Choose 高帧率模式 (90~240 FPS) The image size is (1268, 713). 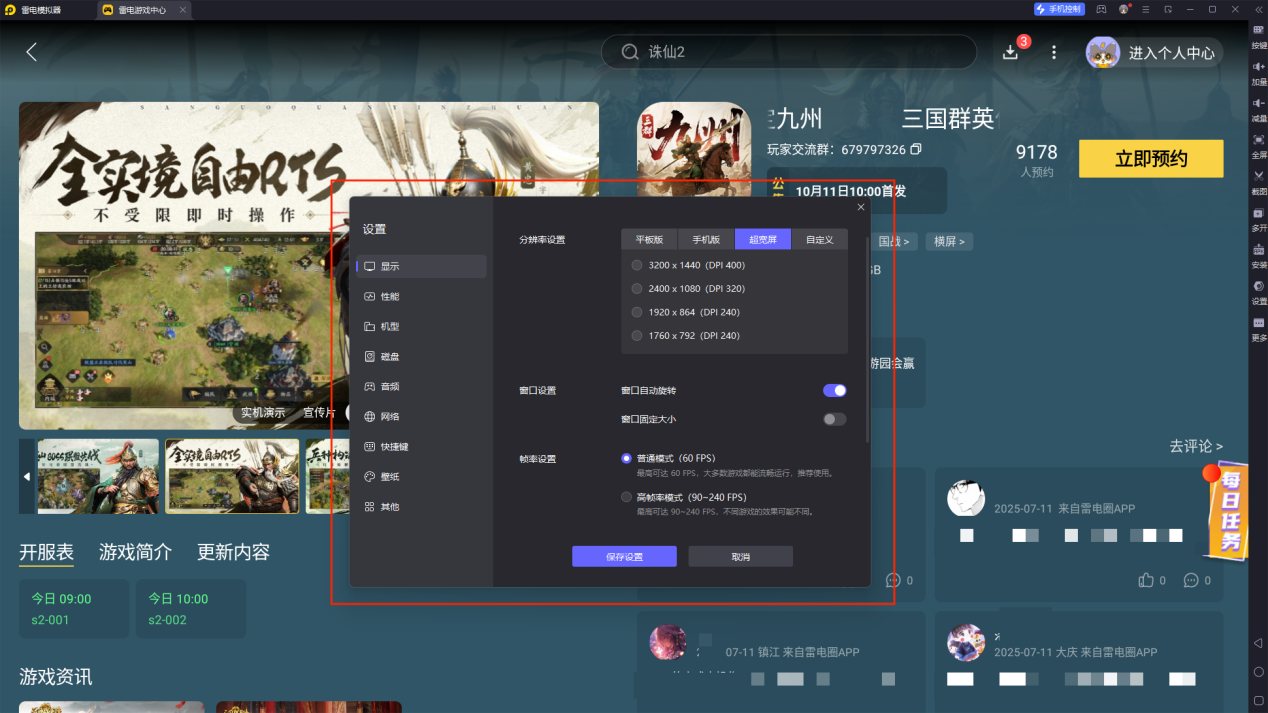coord(627,497)
